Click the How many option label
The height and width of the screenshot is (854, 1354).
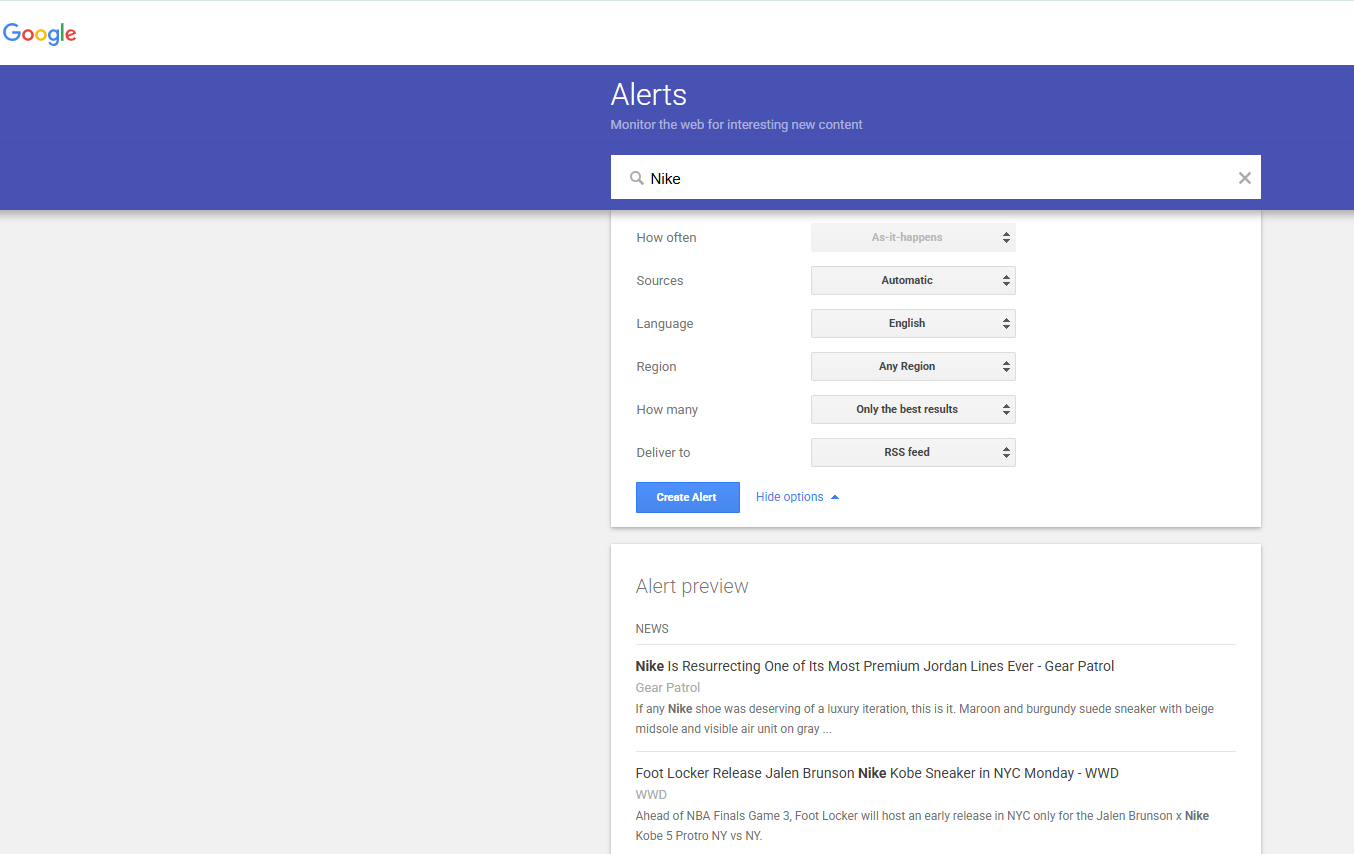coord(667,410)
